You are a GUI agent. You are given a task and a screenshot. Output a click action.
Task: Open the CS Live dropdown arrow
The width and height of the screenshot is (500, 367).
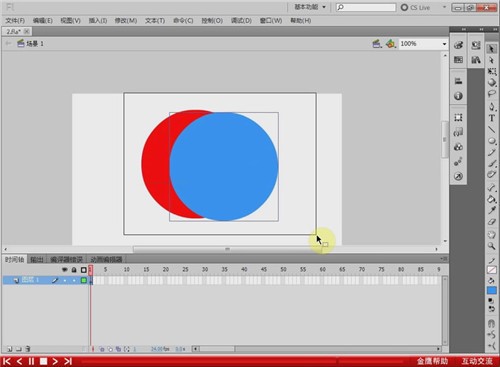point(444,7)
